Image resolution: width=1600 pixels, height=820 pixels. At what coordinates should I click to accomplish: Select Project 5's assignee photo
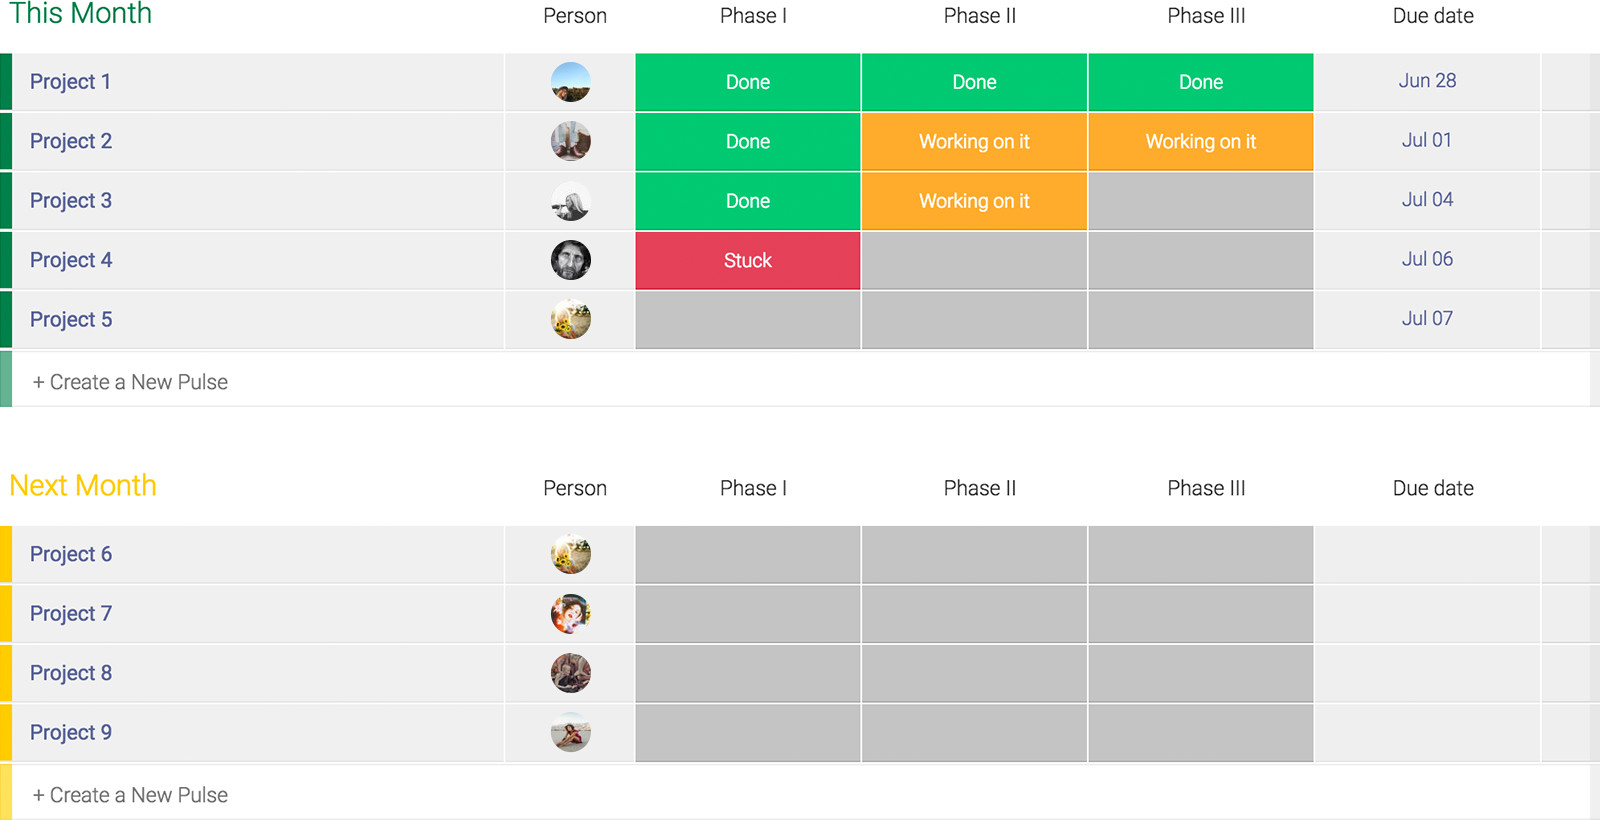click(570, 319)
